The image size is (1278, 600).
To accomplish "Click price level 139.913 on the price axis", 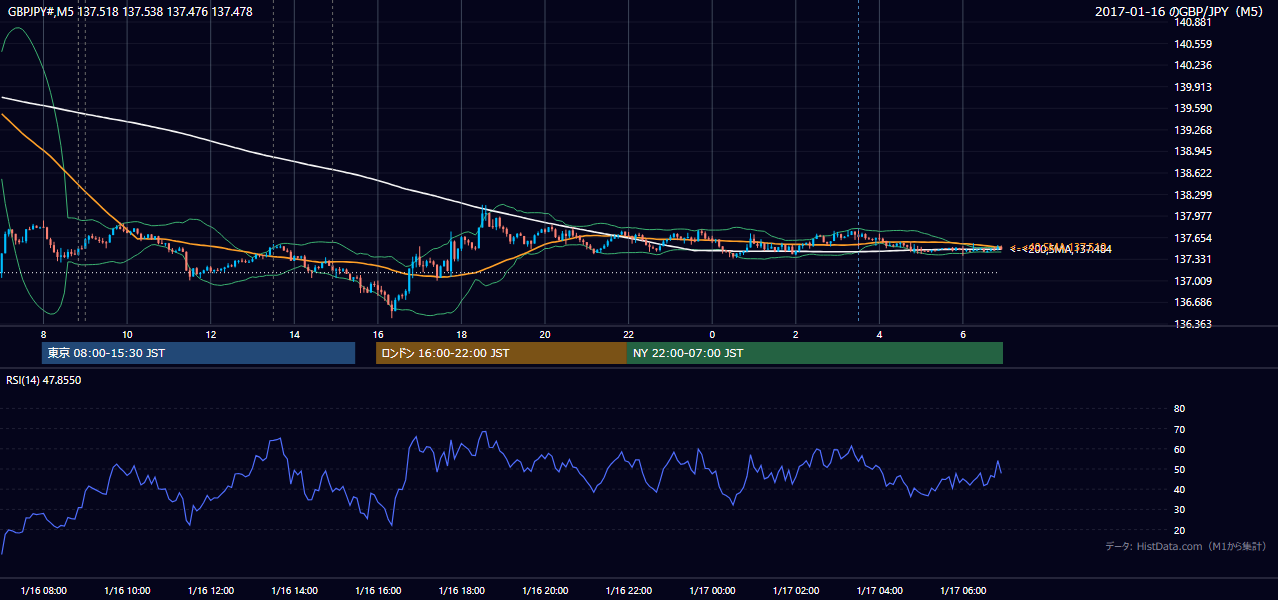I will pyautogui.click(x=1193, y=87).
